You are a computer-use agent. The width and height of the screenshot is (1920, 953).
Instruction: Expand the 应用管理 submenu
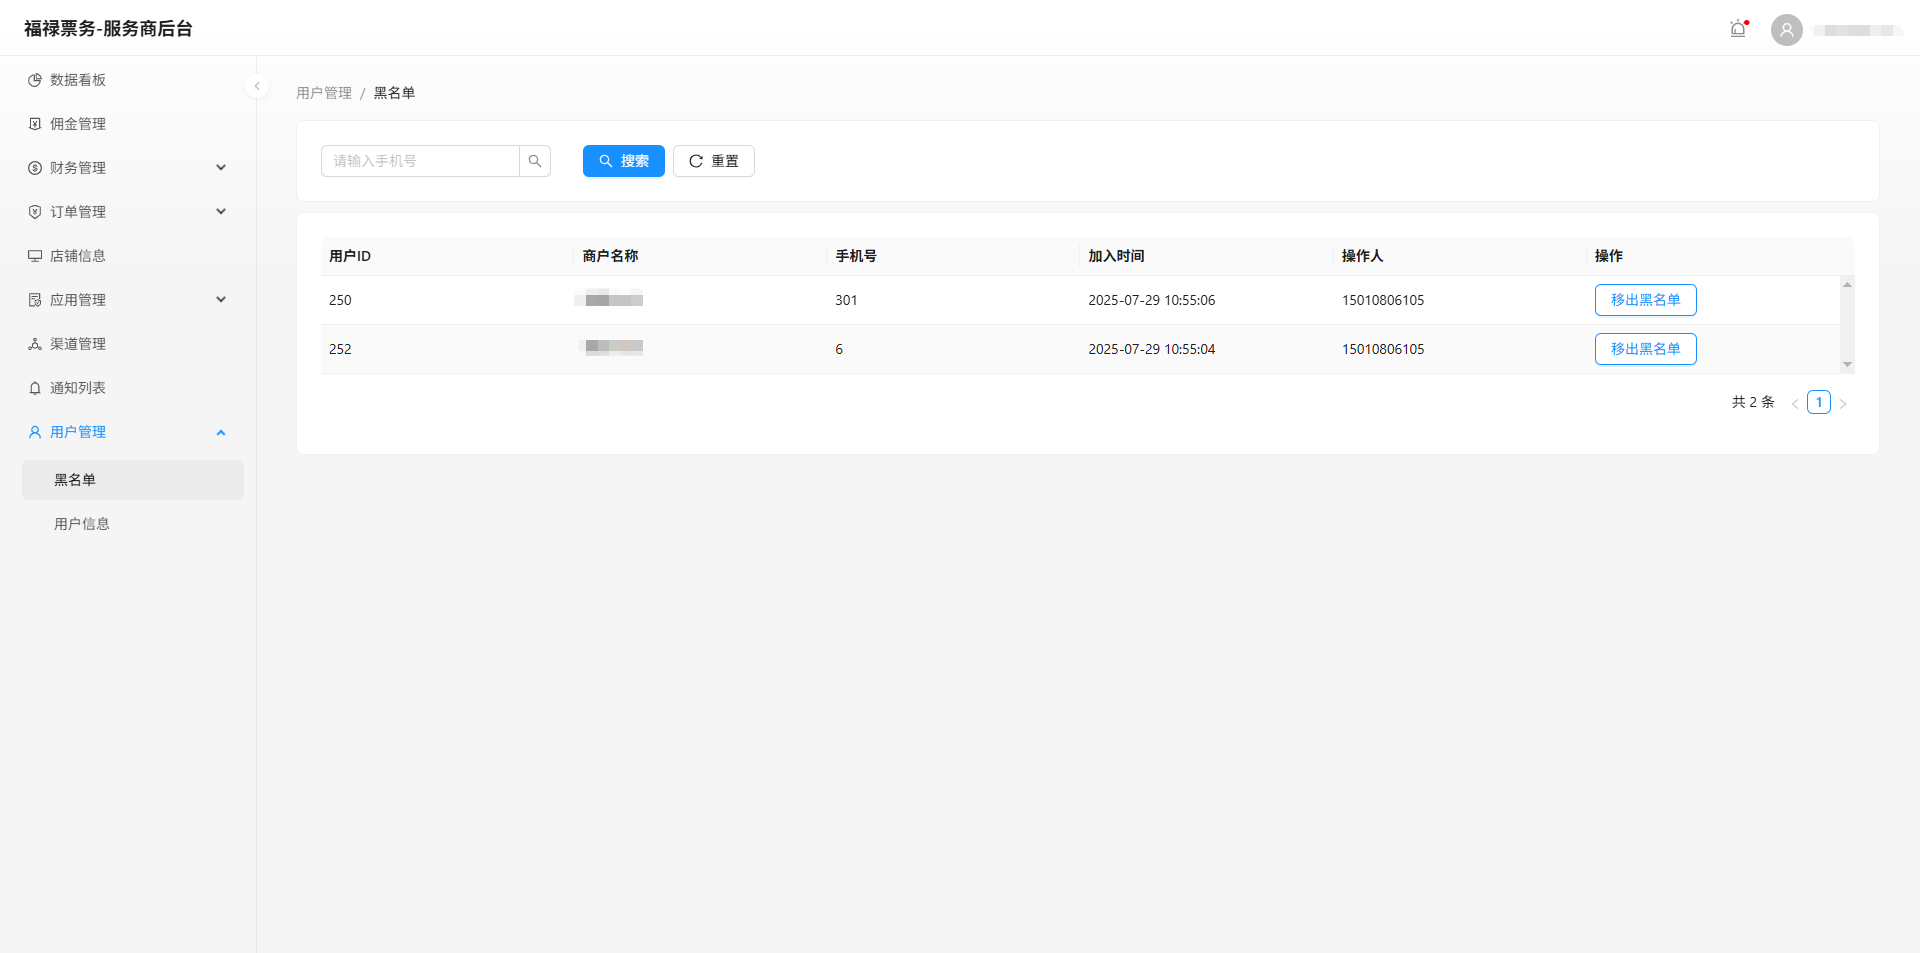[x=127, y=300]
